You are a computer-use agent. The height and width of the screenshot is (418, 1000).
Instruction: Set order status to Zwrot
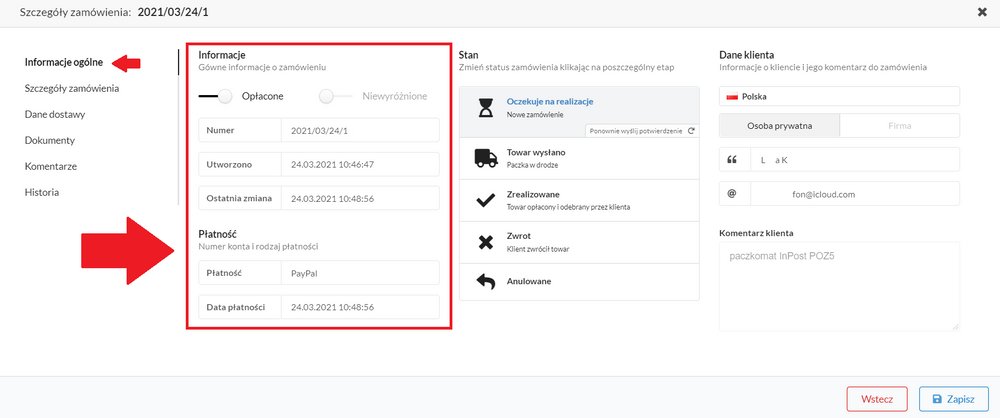click(x=579, y=242)
